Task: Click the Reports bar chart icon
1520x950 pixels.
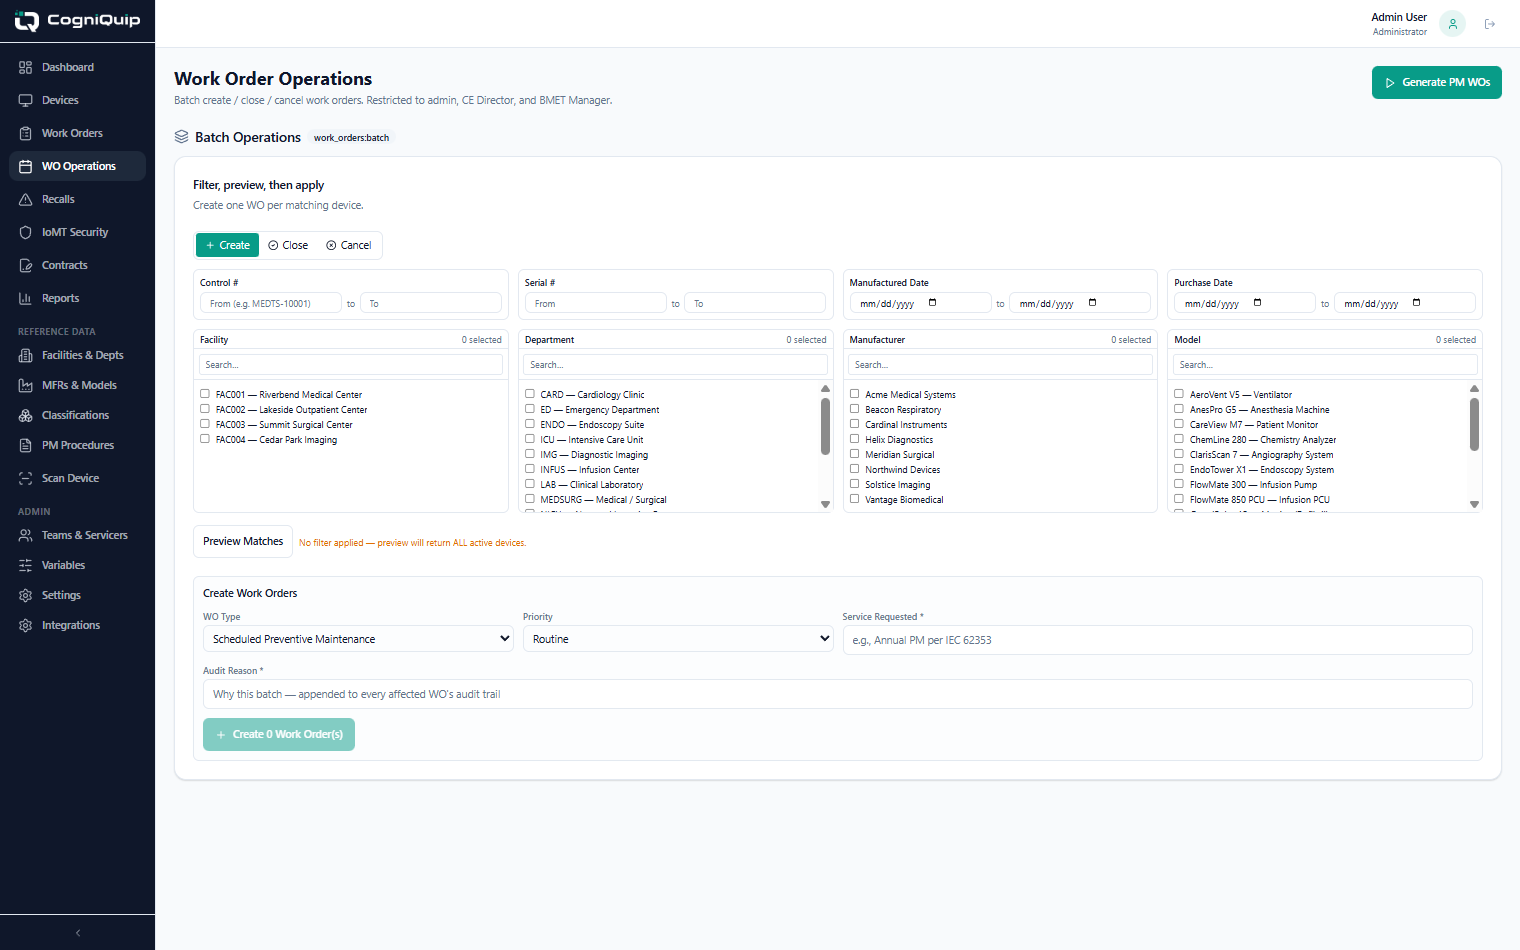Action: (x=25, y=298)
